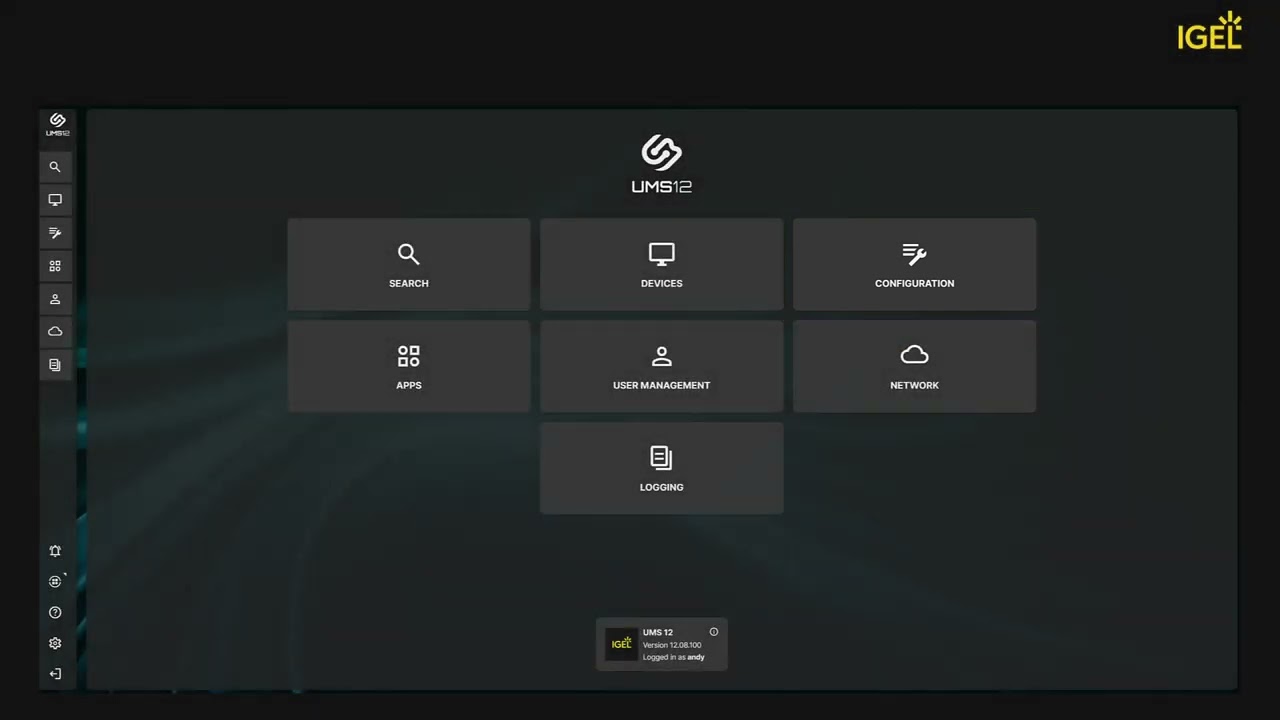Click the search magnifier icon in sidebar

tap(55, 167)
